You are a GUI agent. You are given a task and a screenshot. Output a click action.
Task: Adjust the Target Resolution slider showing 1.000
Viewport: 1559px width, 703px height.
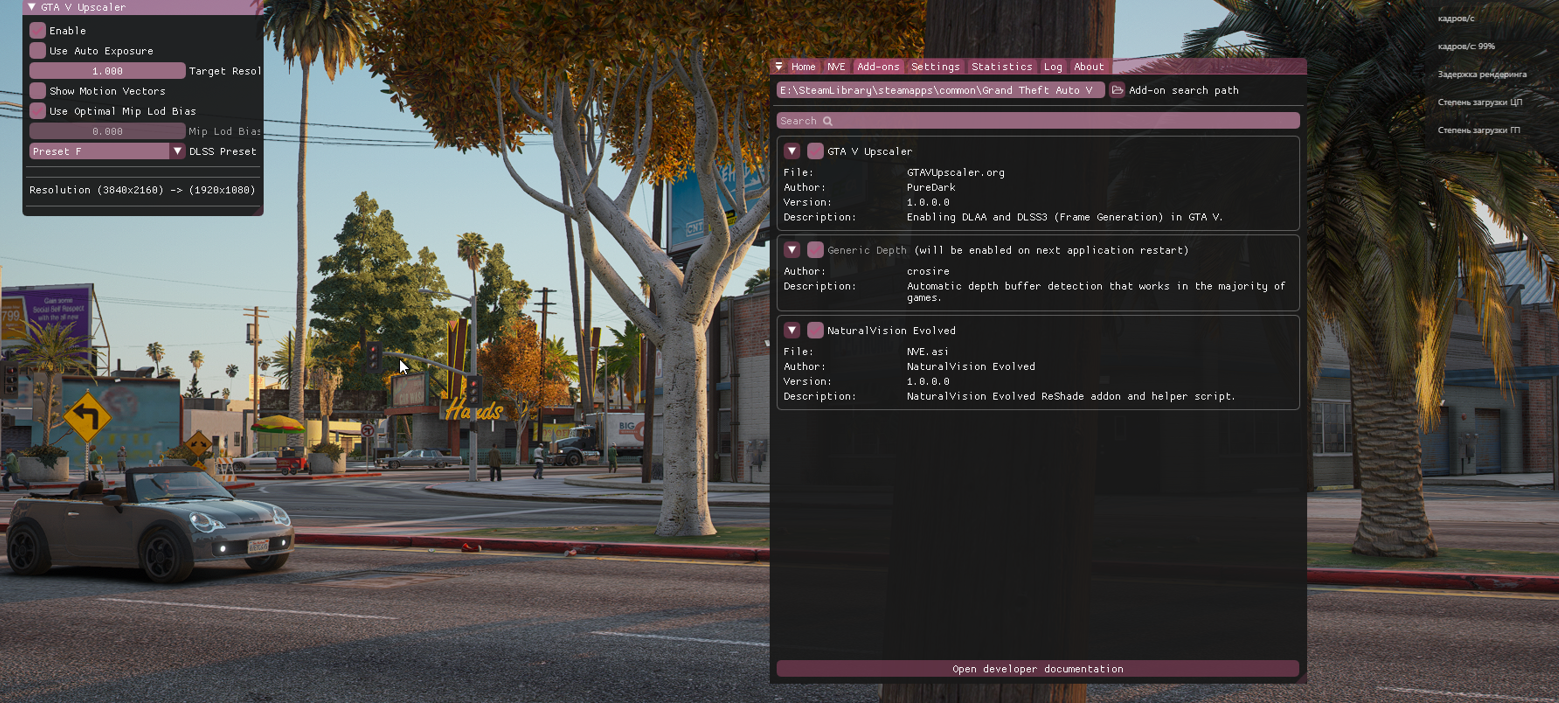point(108,71)
